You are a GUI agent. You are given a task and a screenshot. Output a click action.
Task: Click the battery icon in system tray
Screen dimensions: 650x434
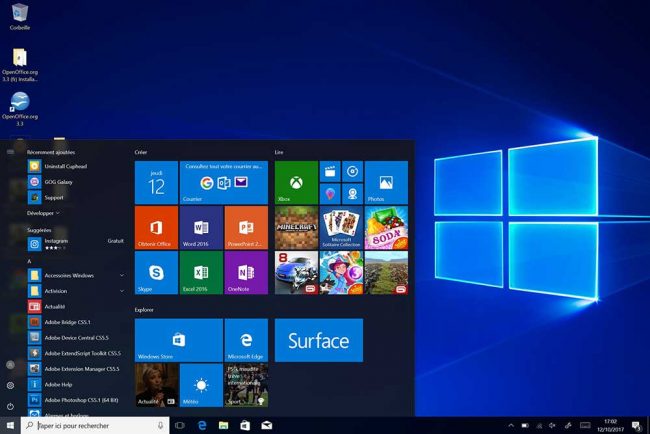pos(525,425)
